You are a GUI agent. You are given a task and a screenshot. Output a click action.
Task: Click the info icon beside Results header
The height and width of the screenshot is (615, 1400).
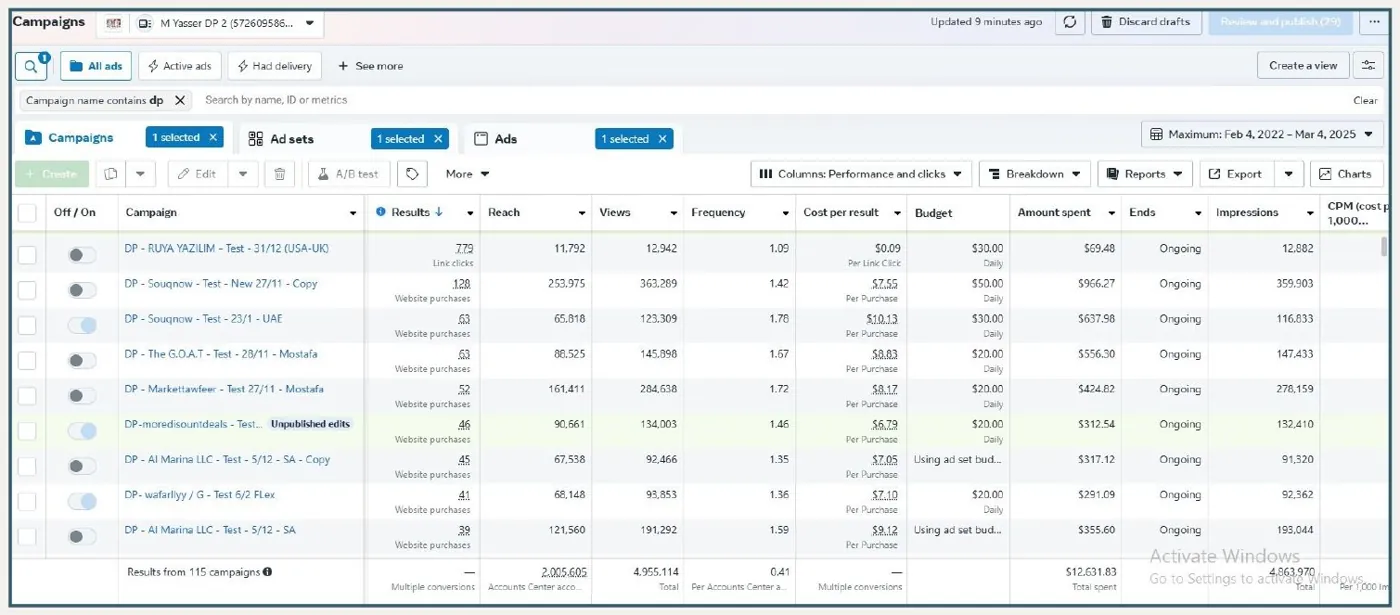(x=381, y=212)
